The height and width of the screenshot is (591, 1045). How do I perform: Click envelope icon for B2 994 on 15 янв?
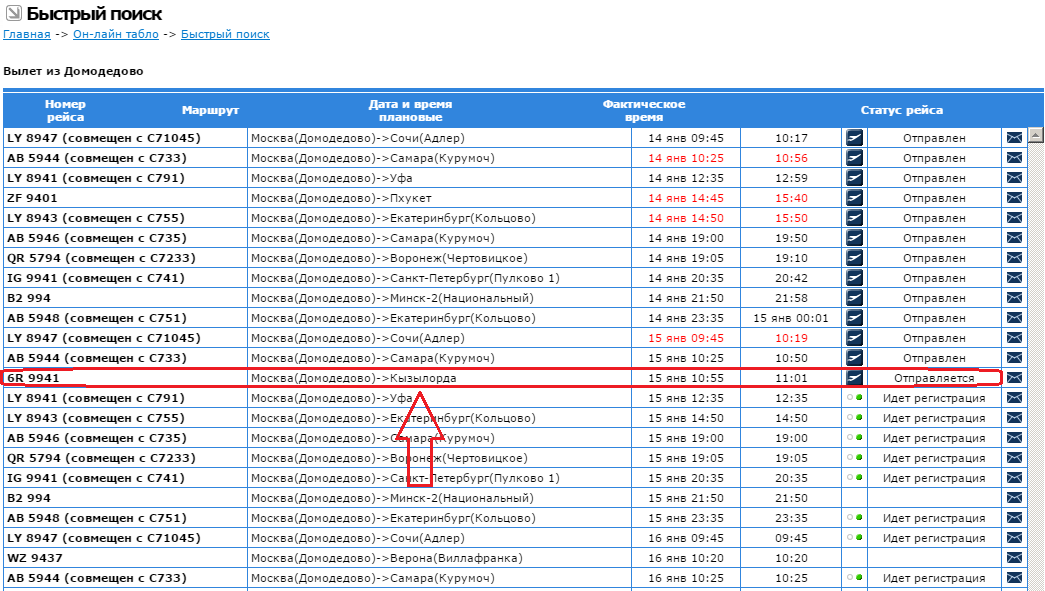click(1014, 498)
